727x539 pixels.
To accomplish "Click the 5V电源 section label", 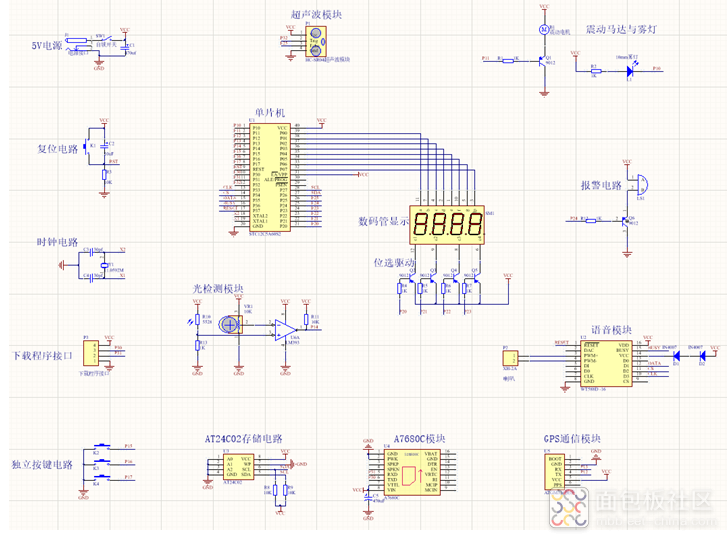I will point(46,46).
